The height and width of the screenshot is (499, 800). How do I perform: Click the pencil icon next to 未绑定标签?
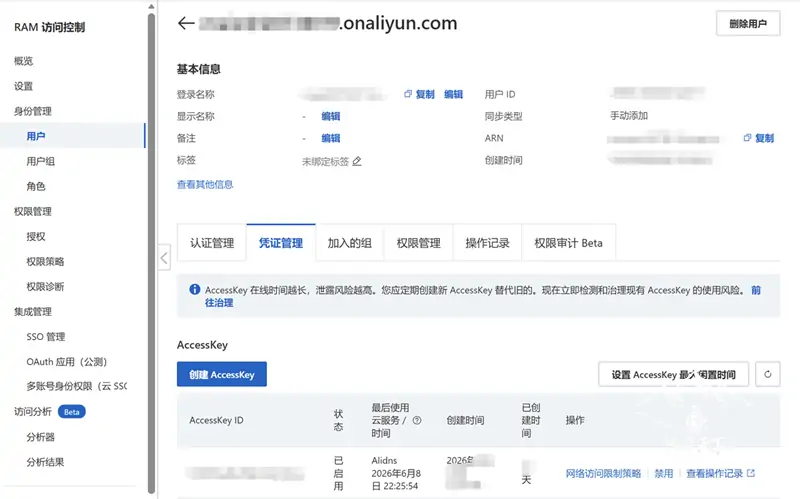click(x=357, y=161)
